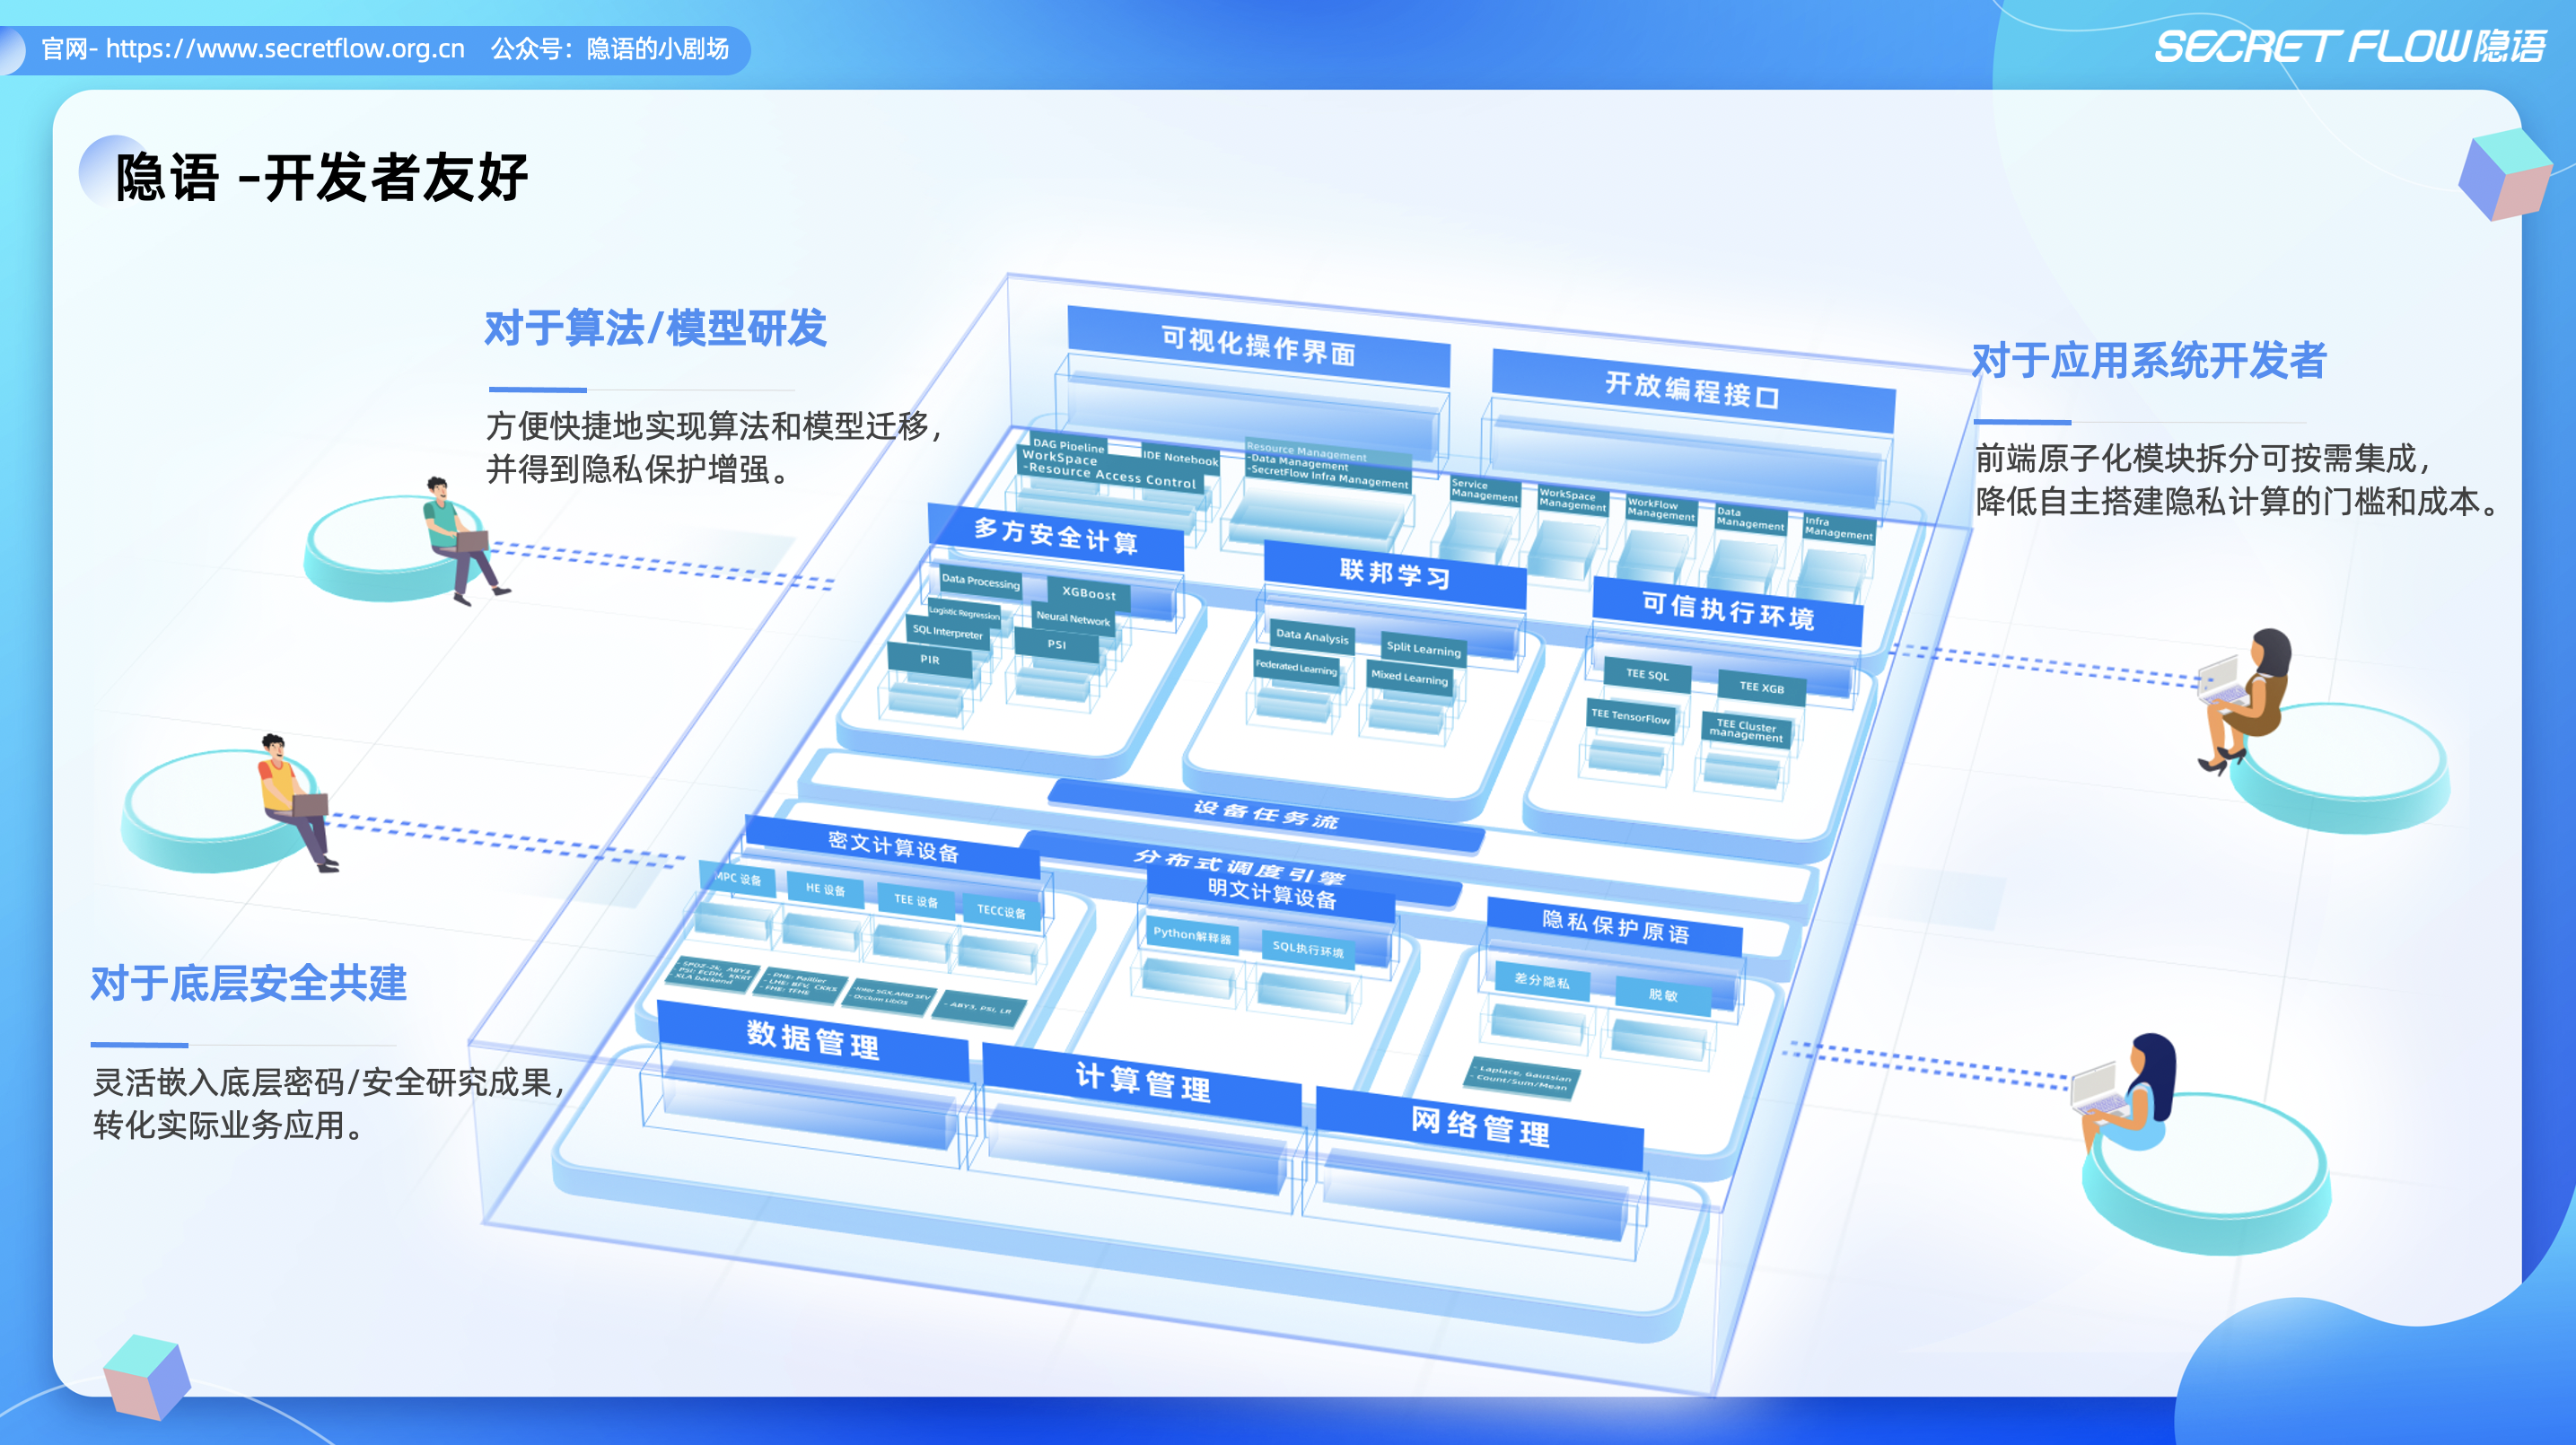Viewport: 2576px width, 1445px height.
Task: Select the 开放编程接口 panel
Action: point(1692,390)
